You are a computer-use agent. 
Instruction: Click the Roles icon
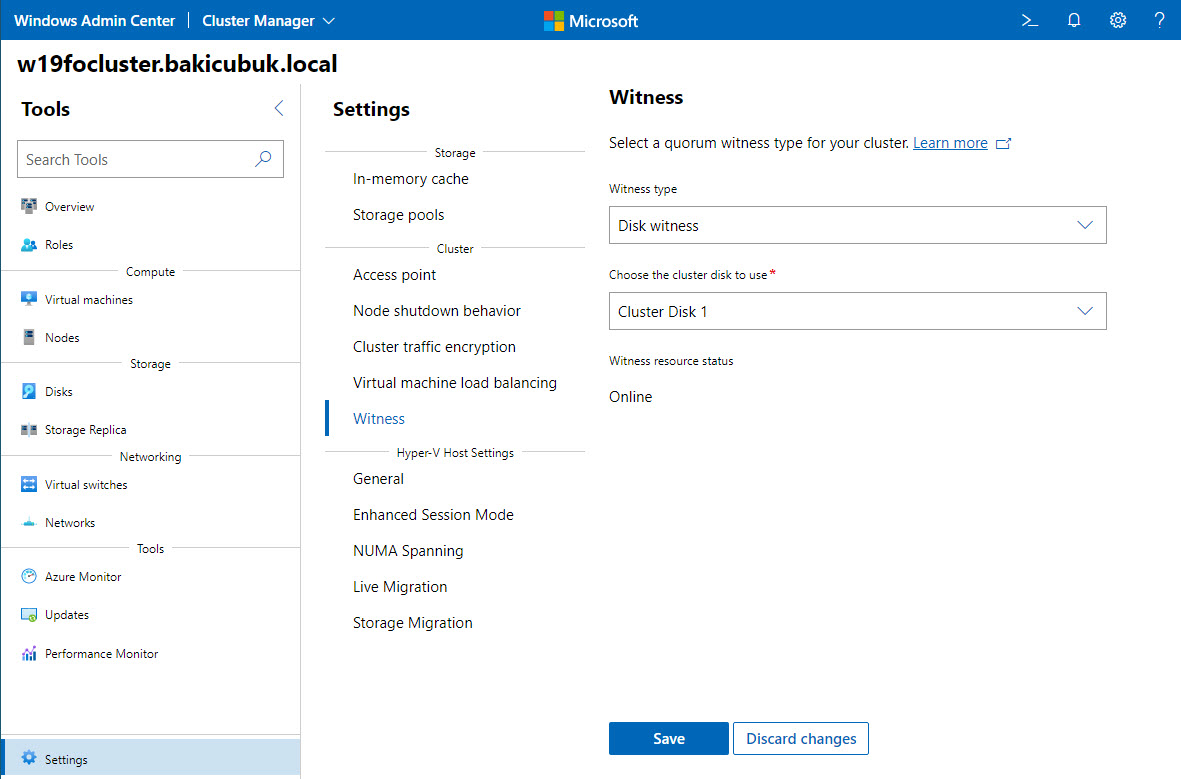tap(29, 244)
